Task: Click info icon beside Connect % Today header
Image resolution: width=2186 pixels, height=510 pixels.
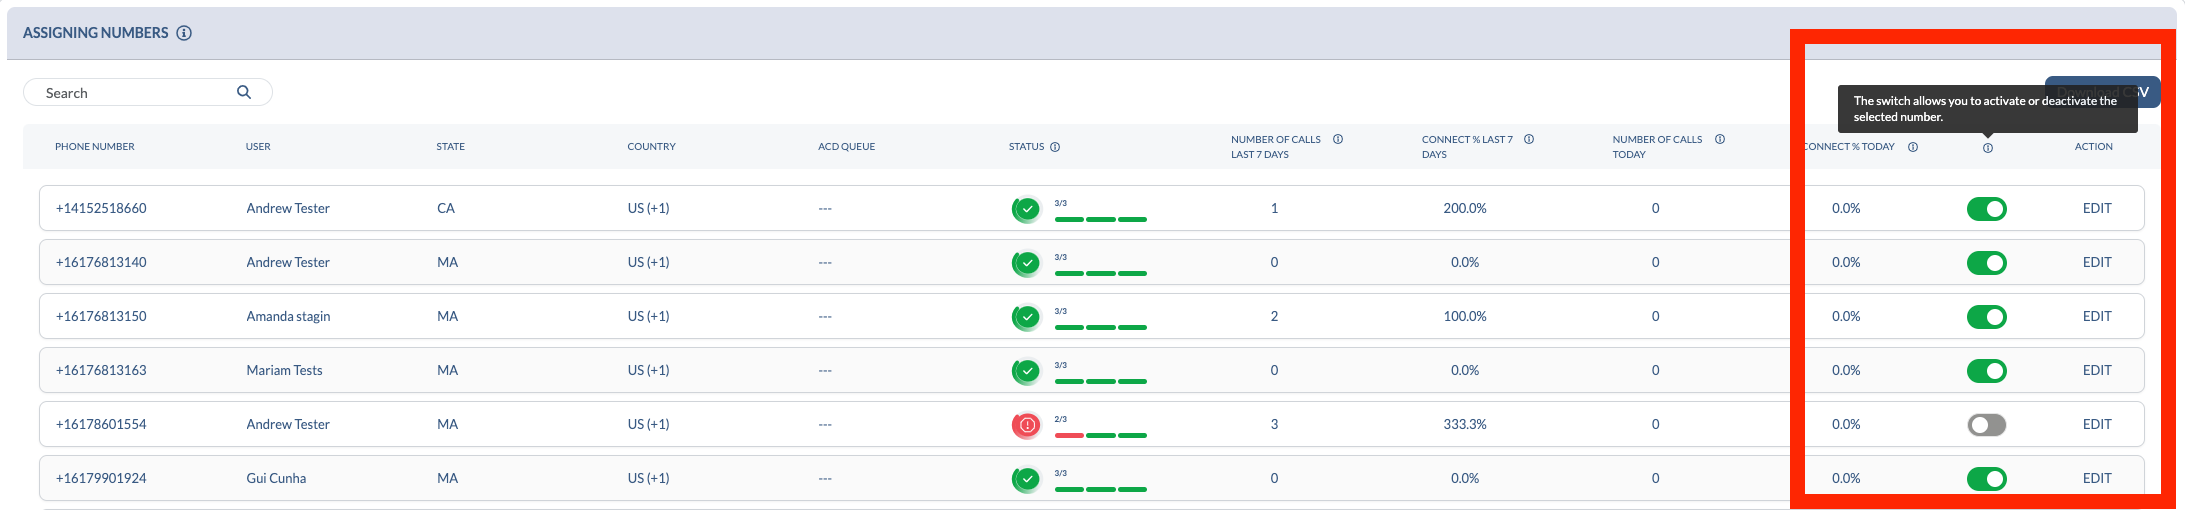Action: point(1913,147)
